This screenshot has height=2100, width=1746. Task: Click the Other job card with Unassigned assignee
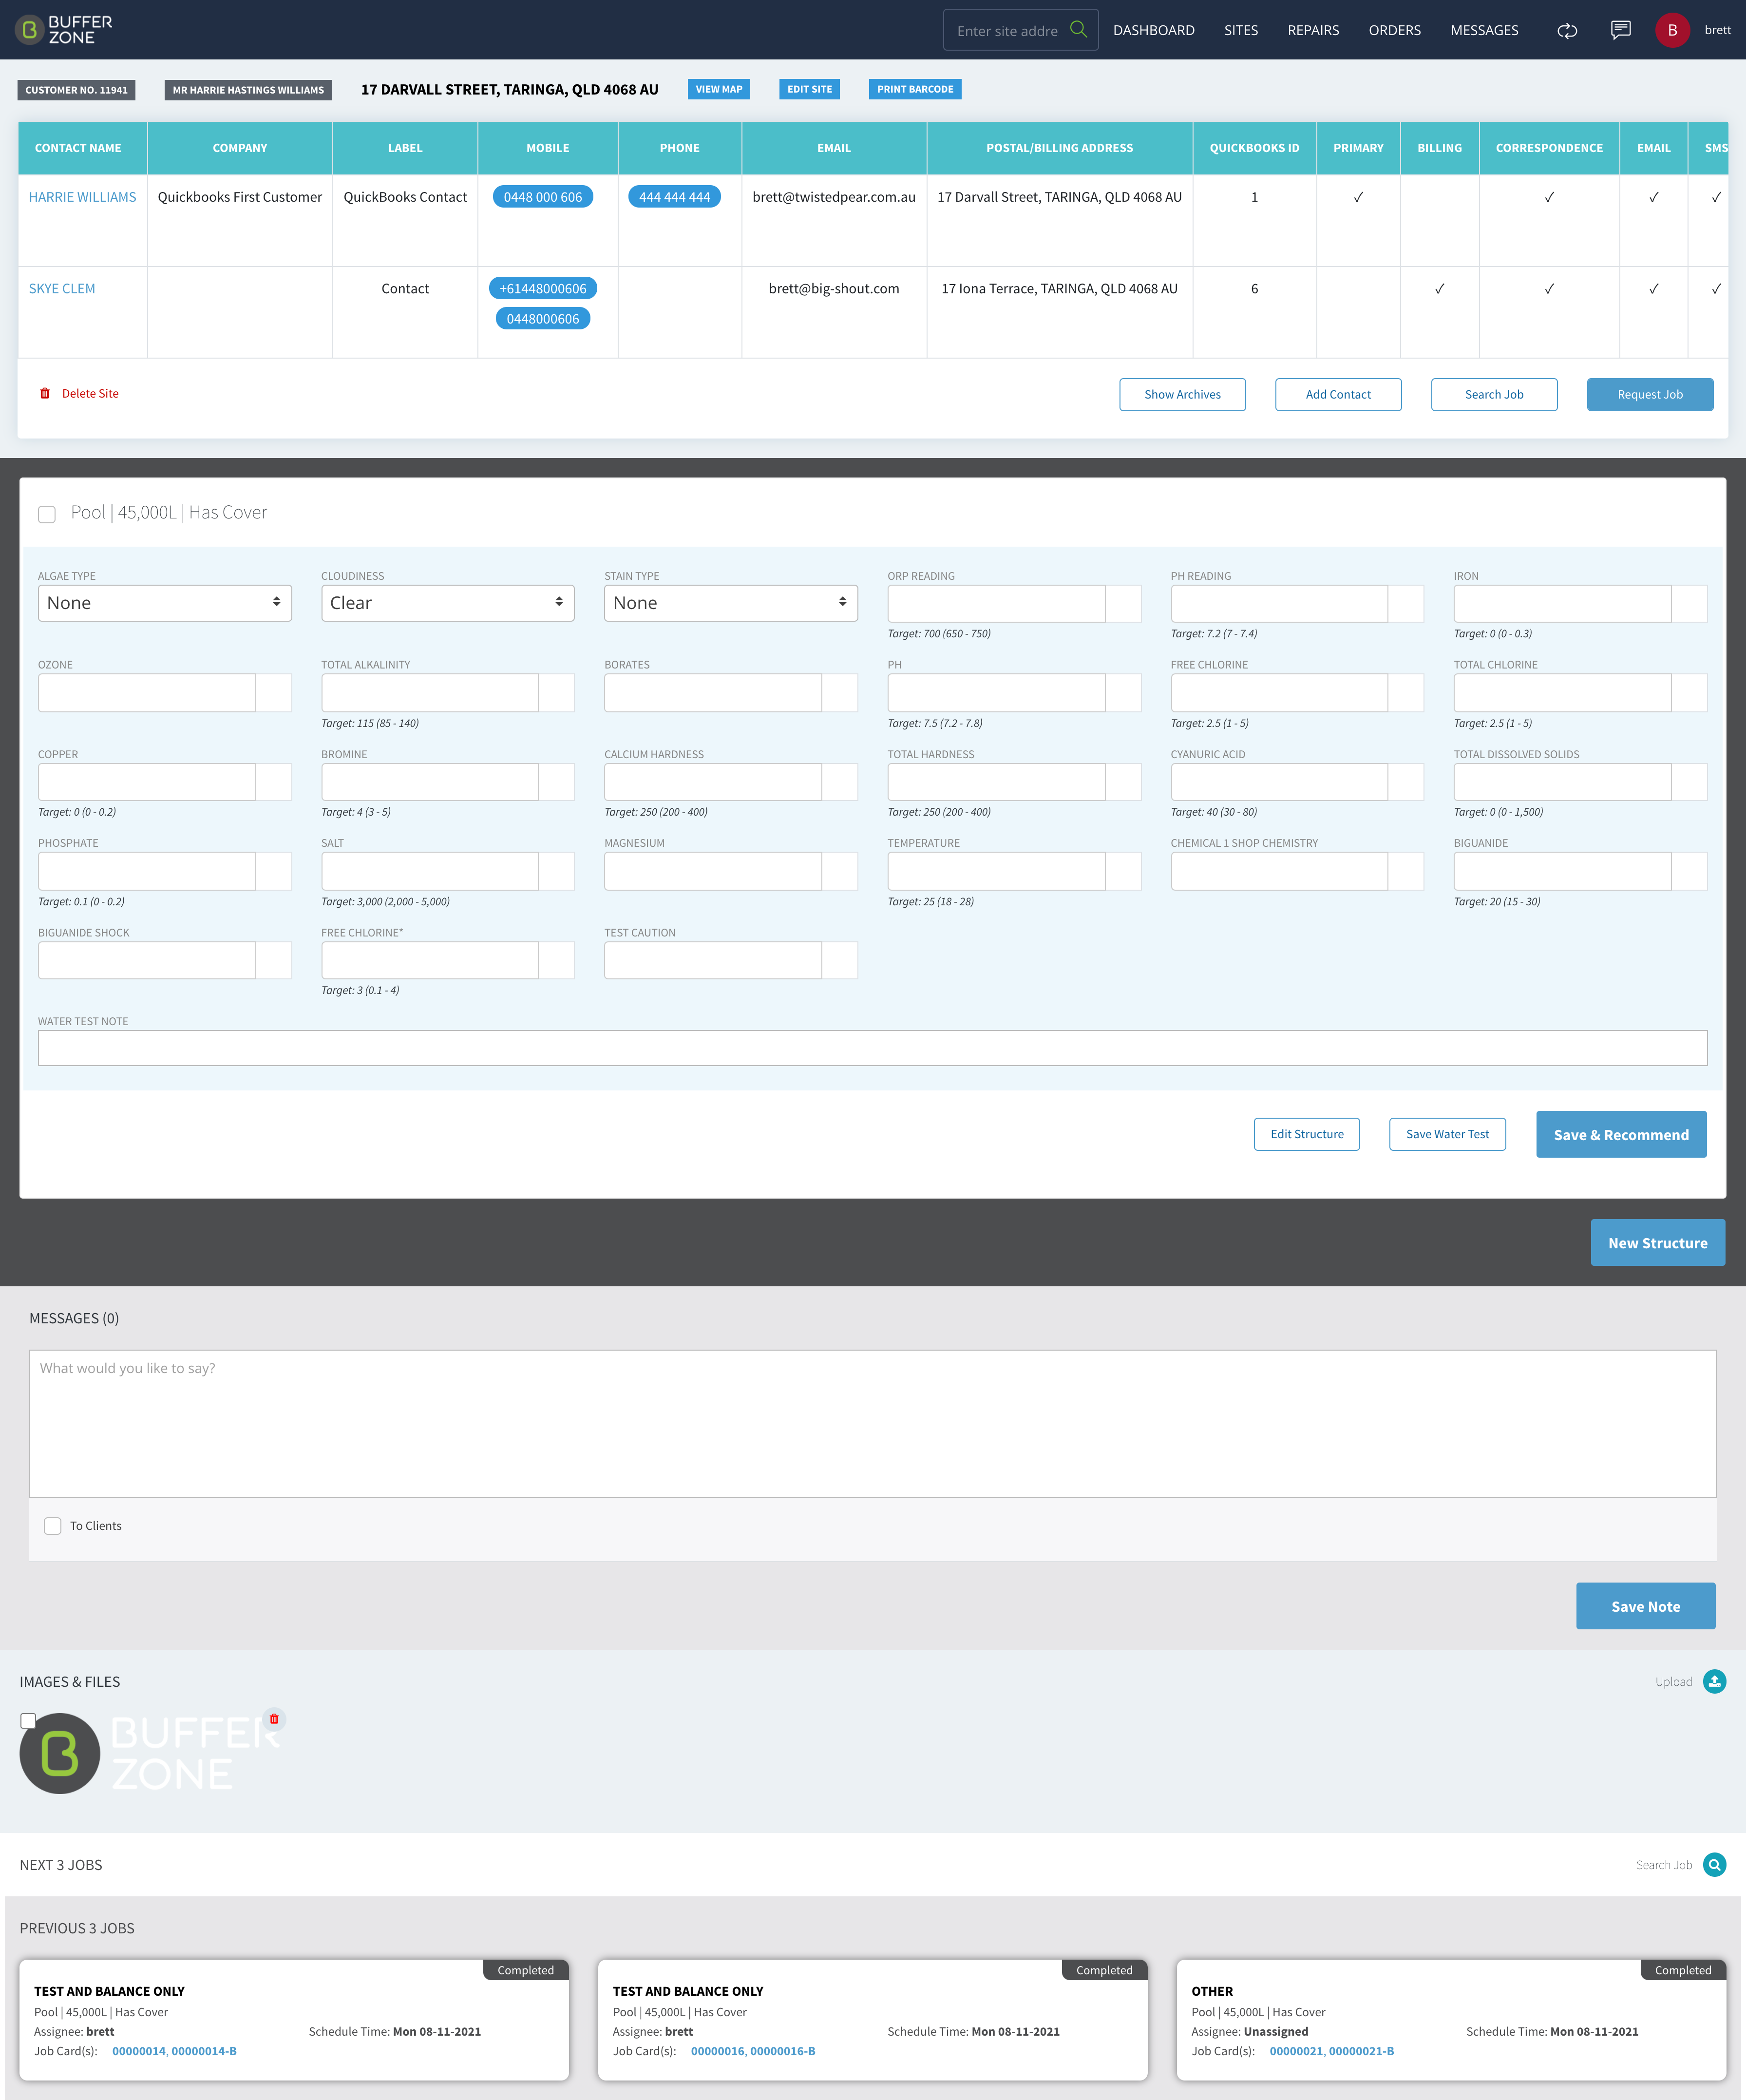[x=1451, y=2019]
